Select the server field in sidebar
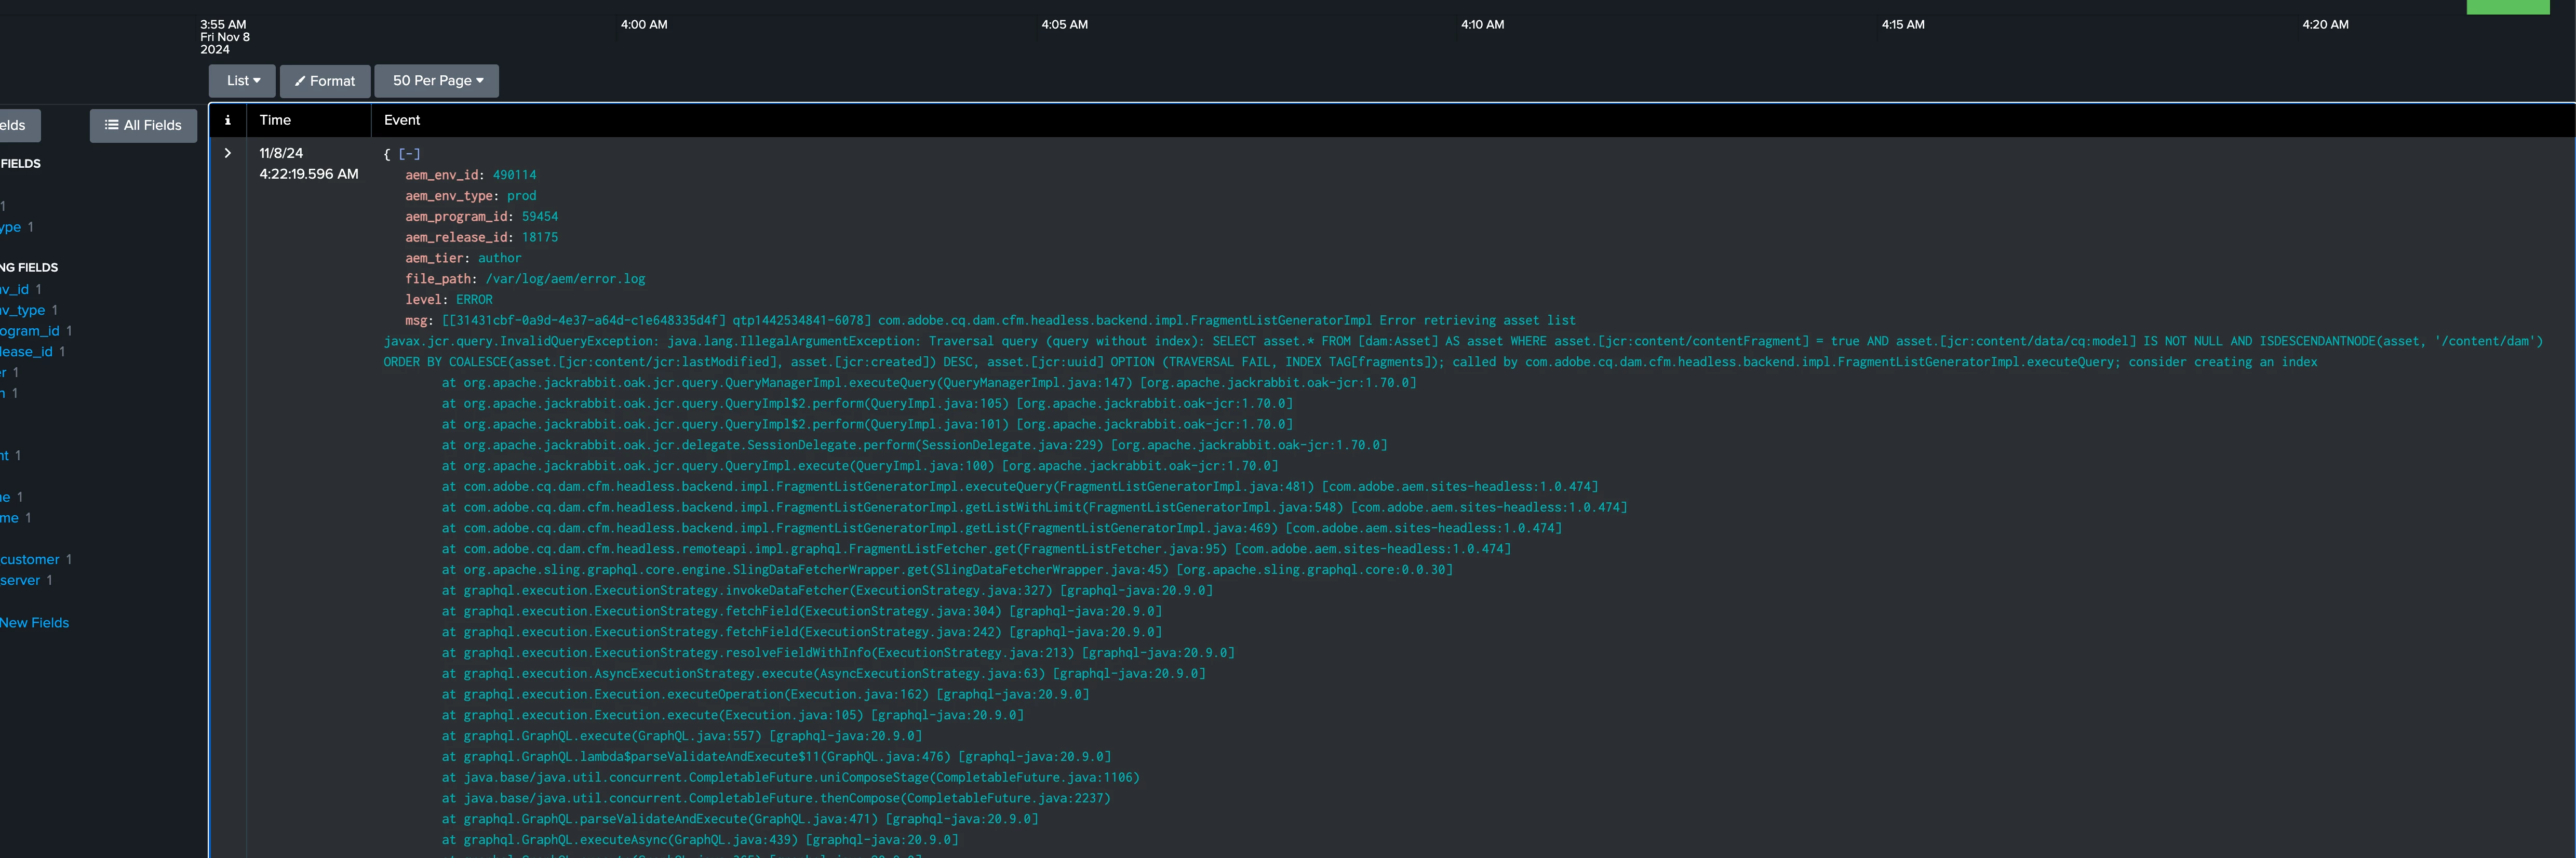The image size is (2576, 858). pyautogui.click(x=20, y=581)
